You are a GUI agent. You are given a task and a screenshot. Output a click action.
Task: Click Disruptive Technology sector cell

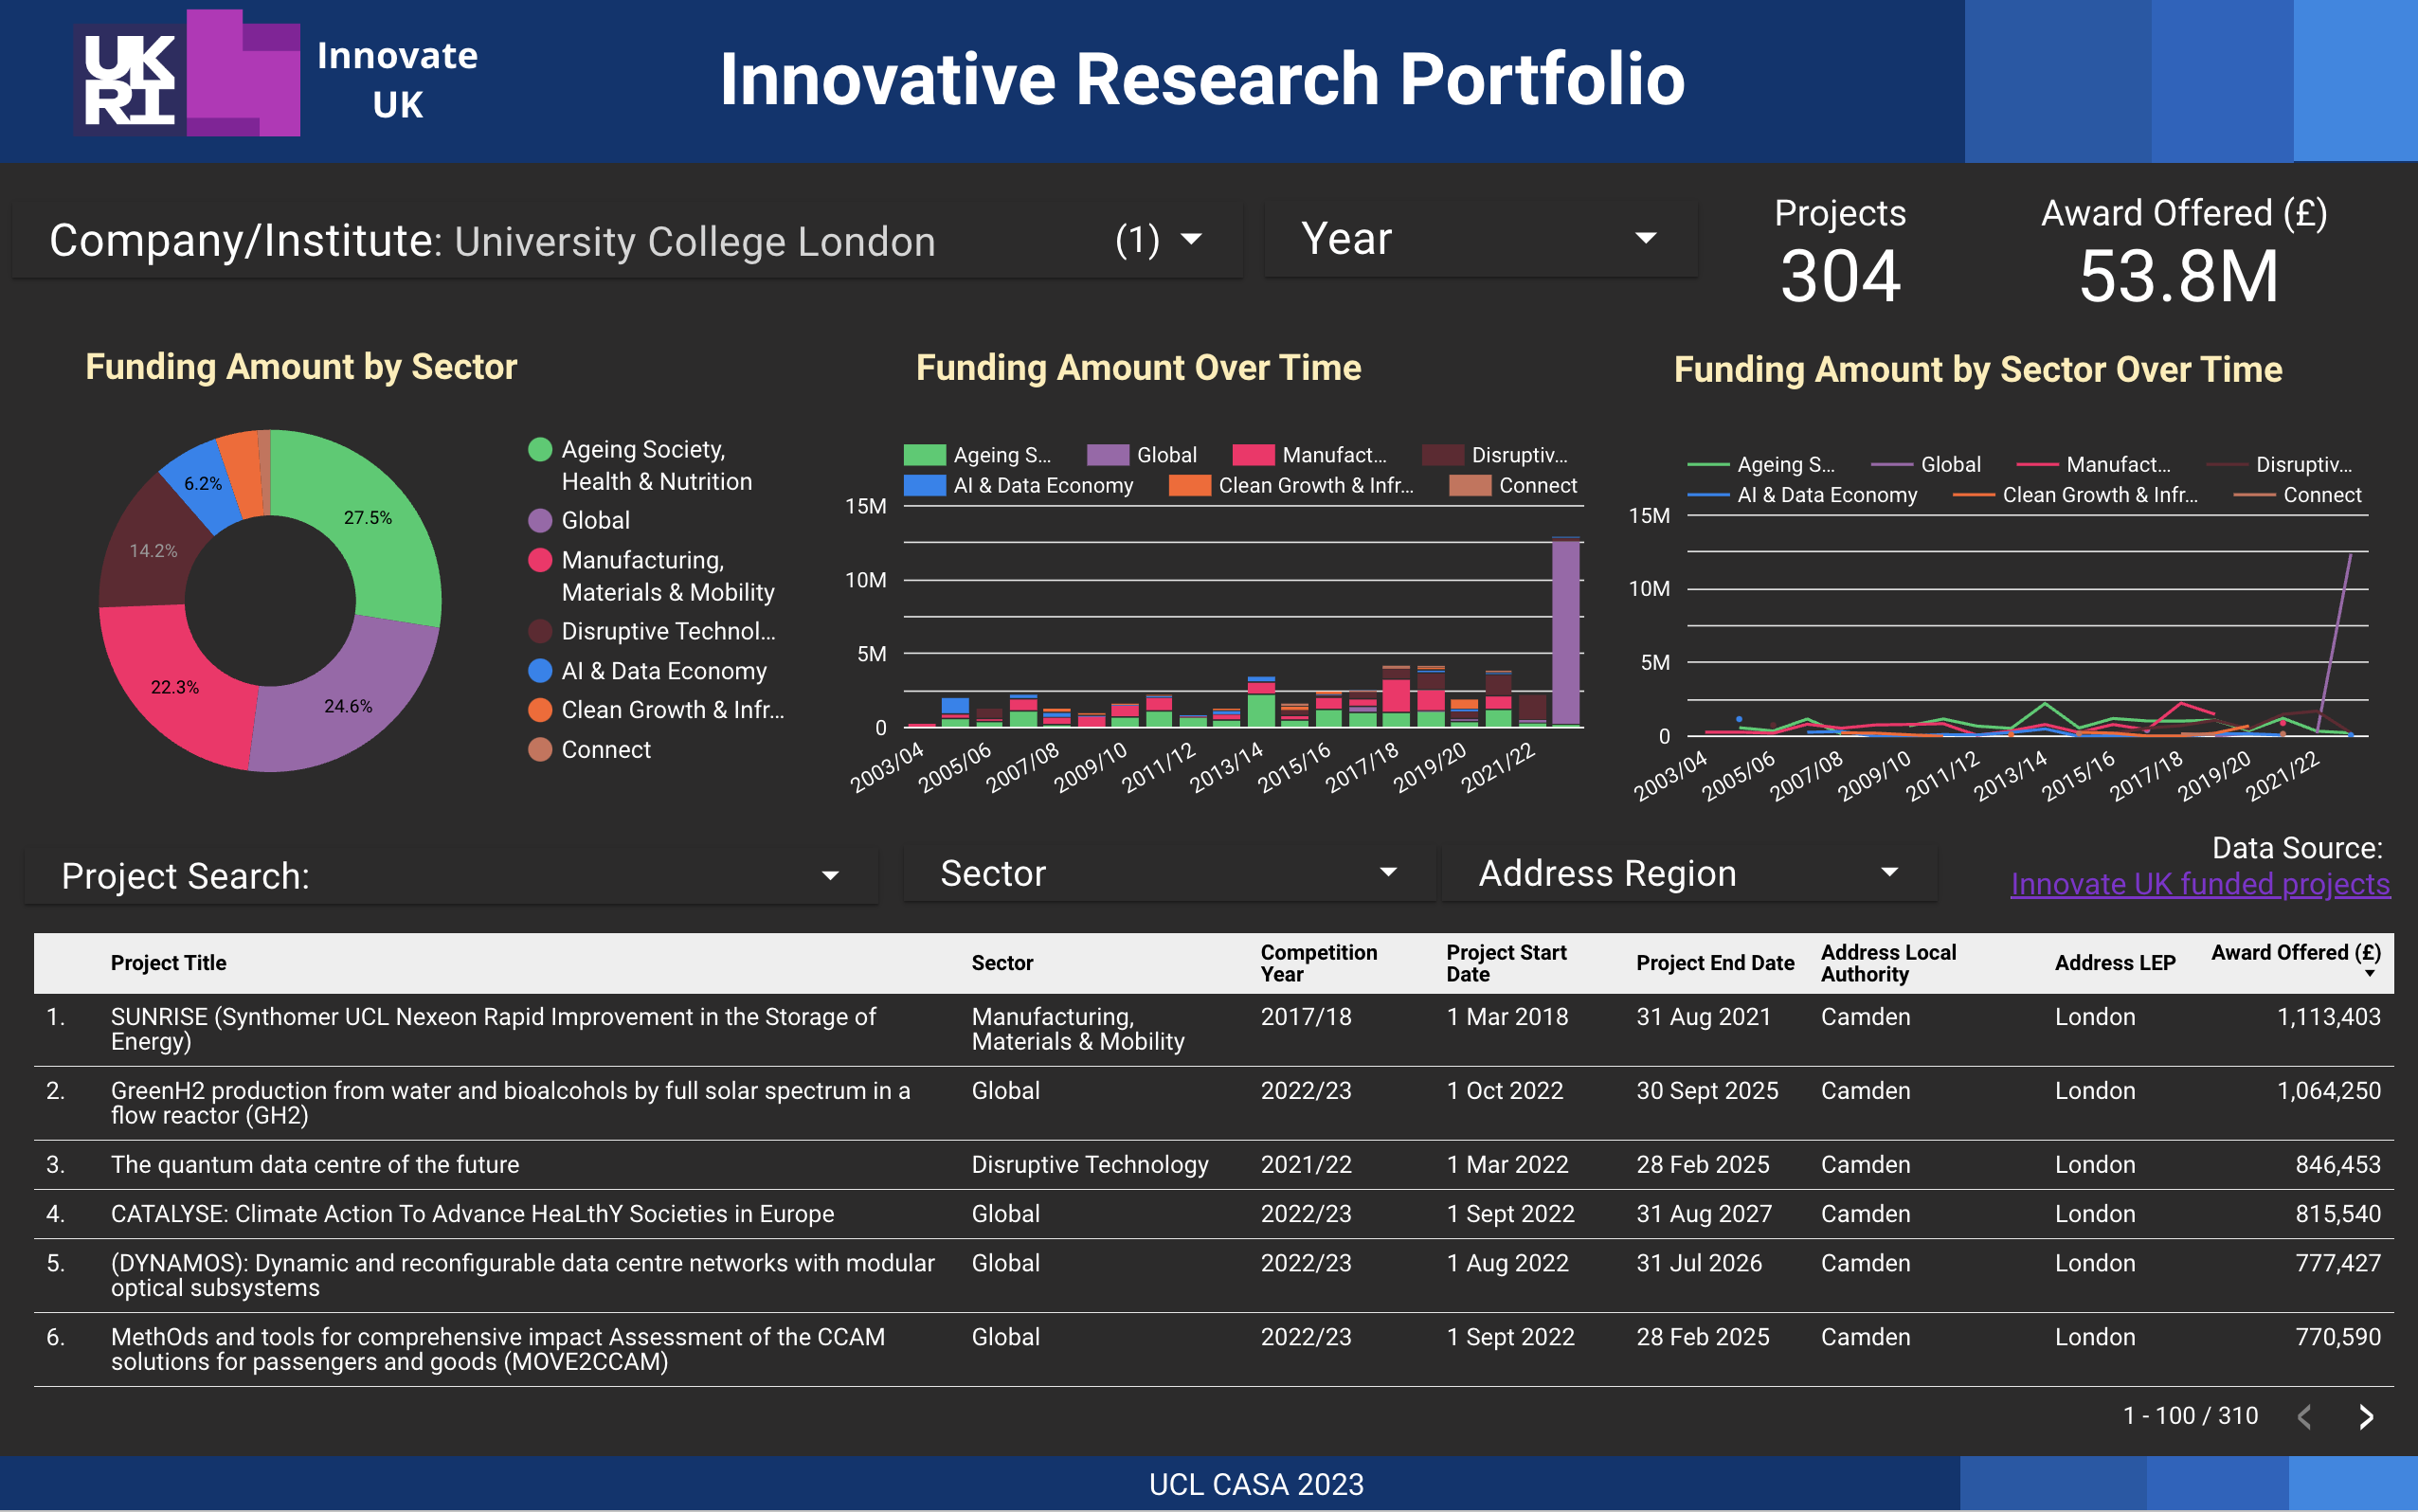coord(1090,1164)
